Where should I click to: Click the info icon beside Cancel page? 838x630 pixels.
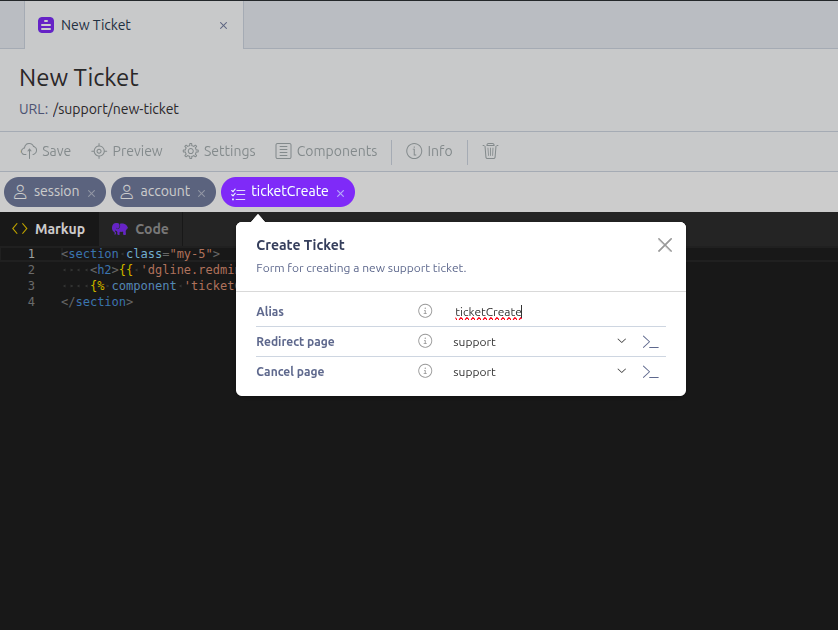tap(425, 371)
